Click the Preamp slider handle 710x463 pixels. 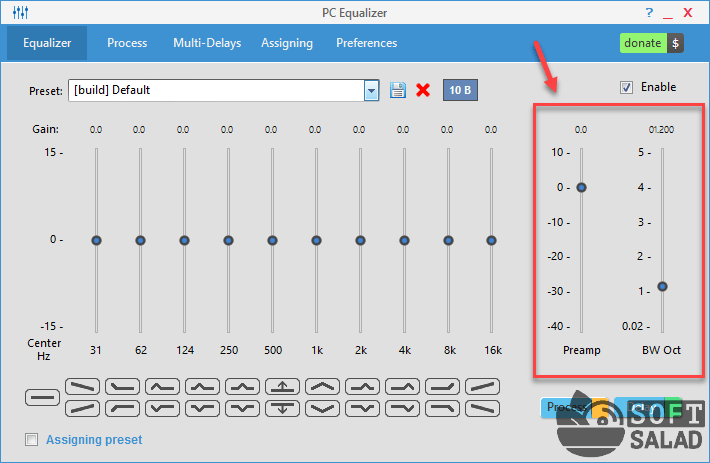pos(581,187)
